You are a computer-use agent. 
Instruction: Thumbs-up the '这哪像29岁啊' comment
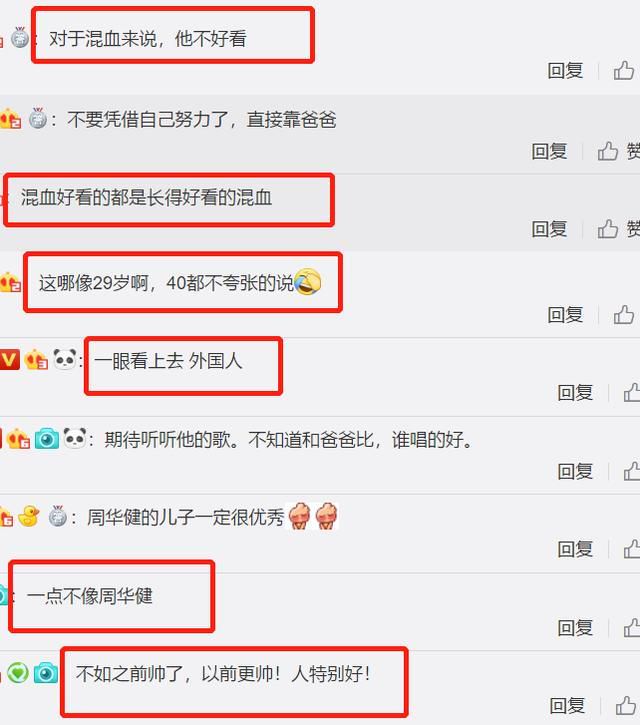point(624,315)
